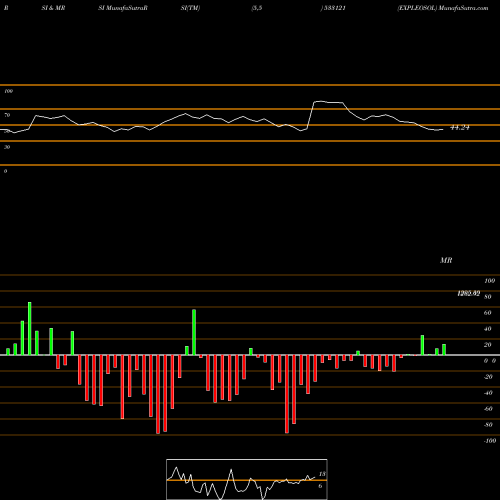Click the 44.24 RSI value label

click(460, 127)
